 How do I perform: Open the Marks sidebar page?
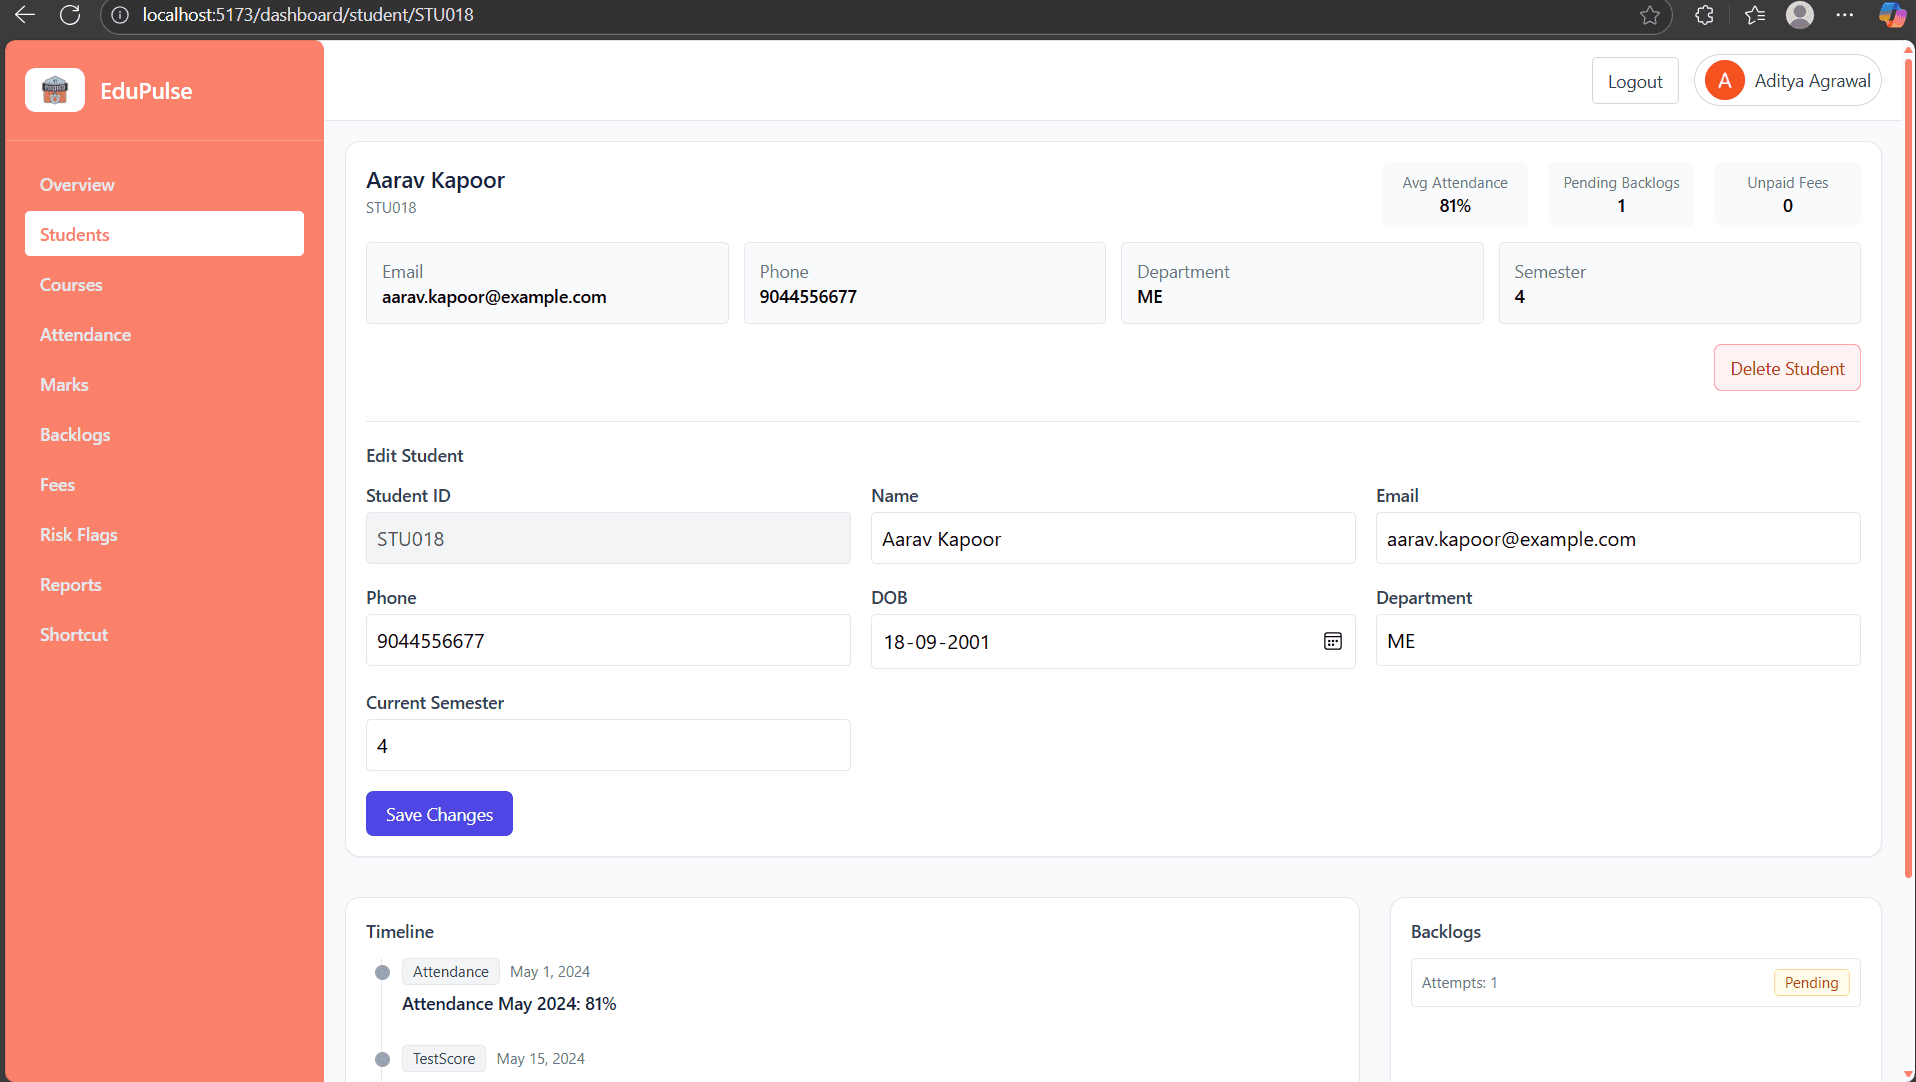pos(164,385)
